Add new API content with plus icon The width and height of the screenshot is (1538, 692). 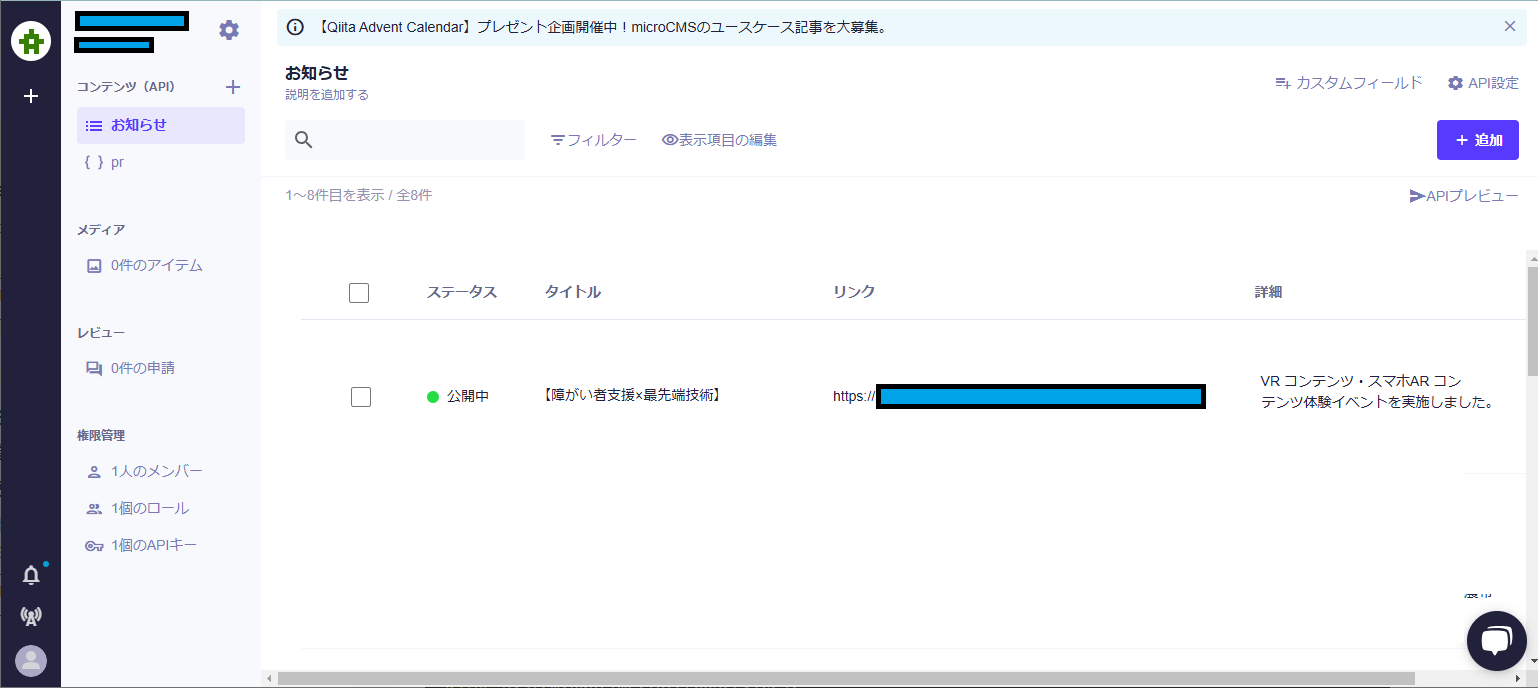[233, 87]
